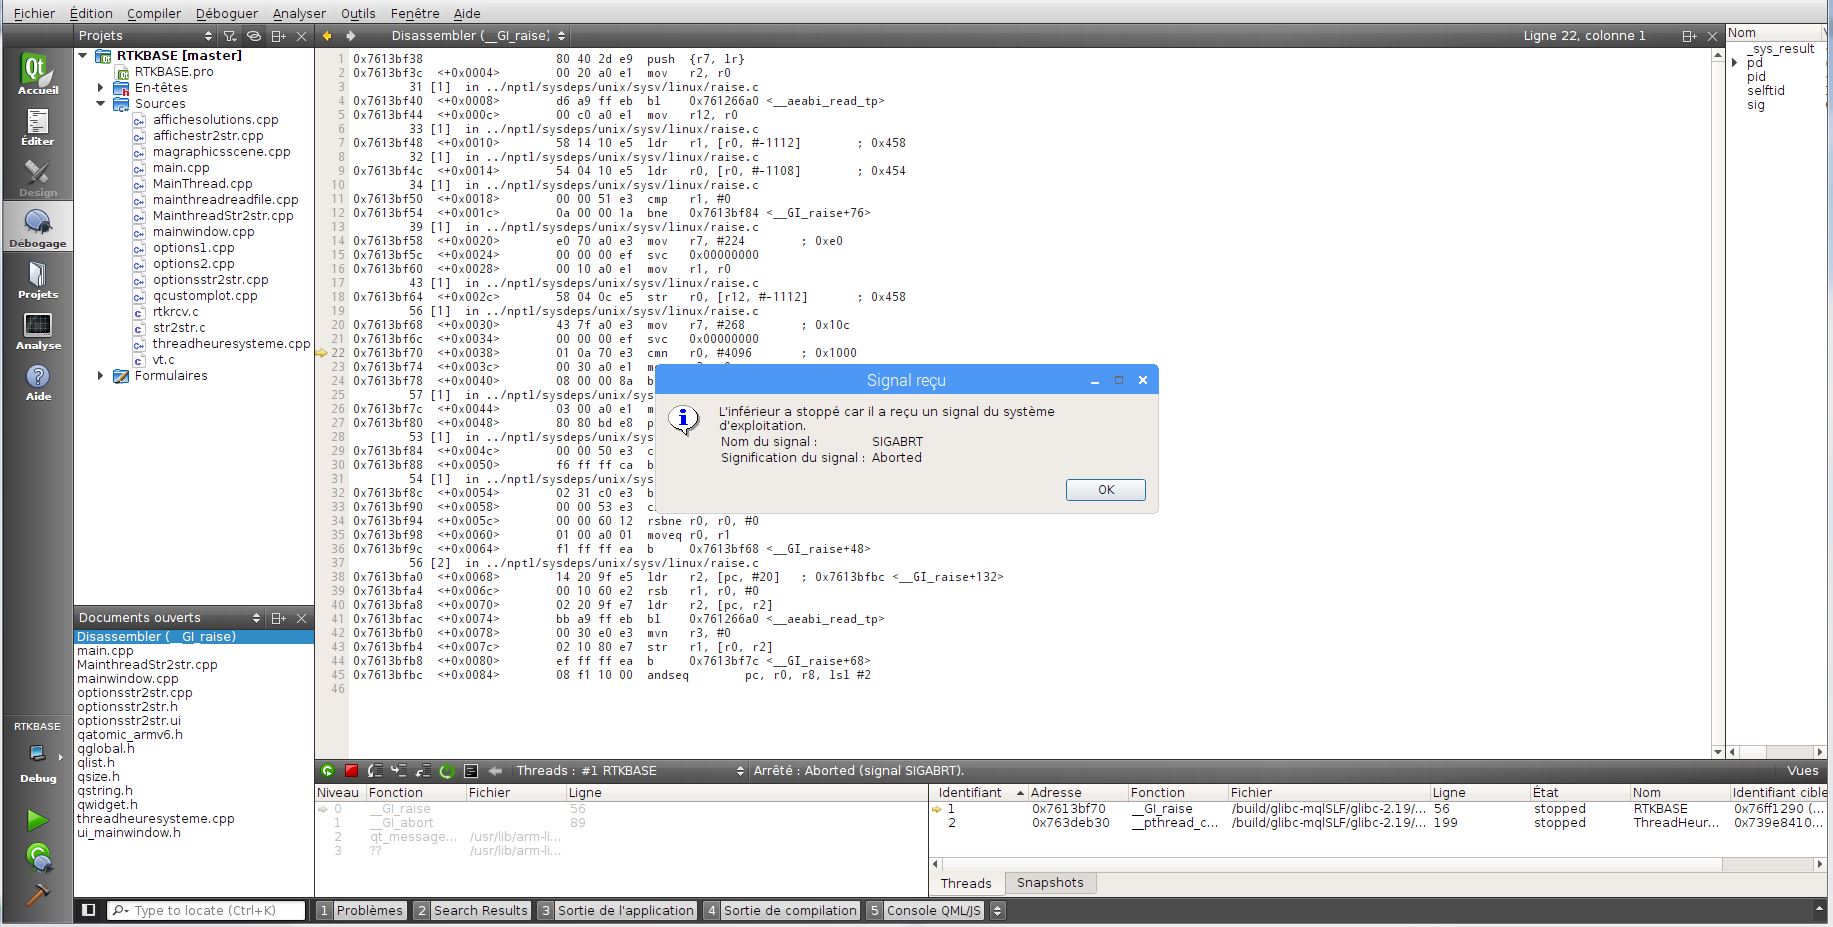The height and width of the screenshot is (927, 1833).
Task: Switch to Analyse mode in the sidebar
Action: click(37, 330)
